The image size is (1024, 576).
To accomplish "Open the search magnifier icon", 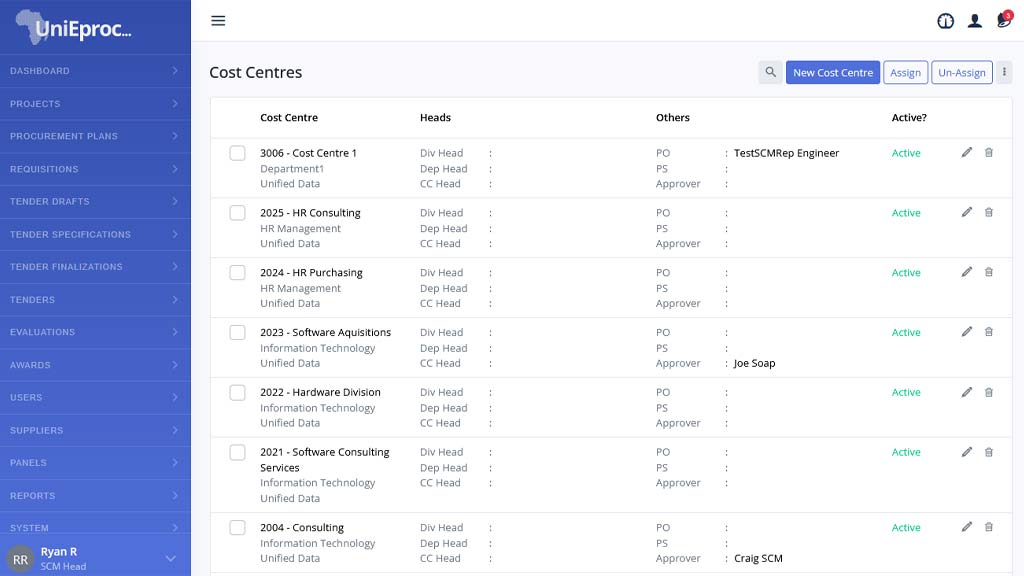I will pyautogui.click(x=770, y=72).
